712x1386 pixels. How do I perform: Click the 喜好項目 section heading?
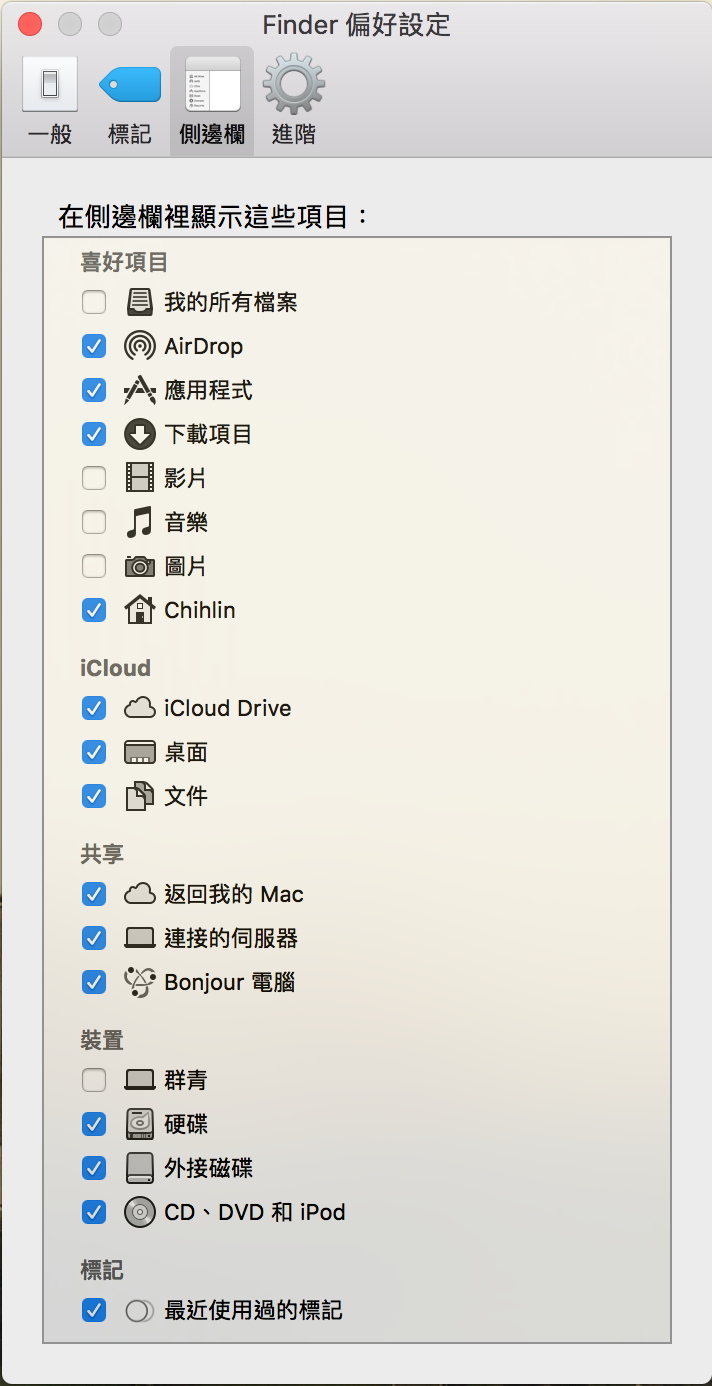click(x=124, y=262)
